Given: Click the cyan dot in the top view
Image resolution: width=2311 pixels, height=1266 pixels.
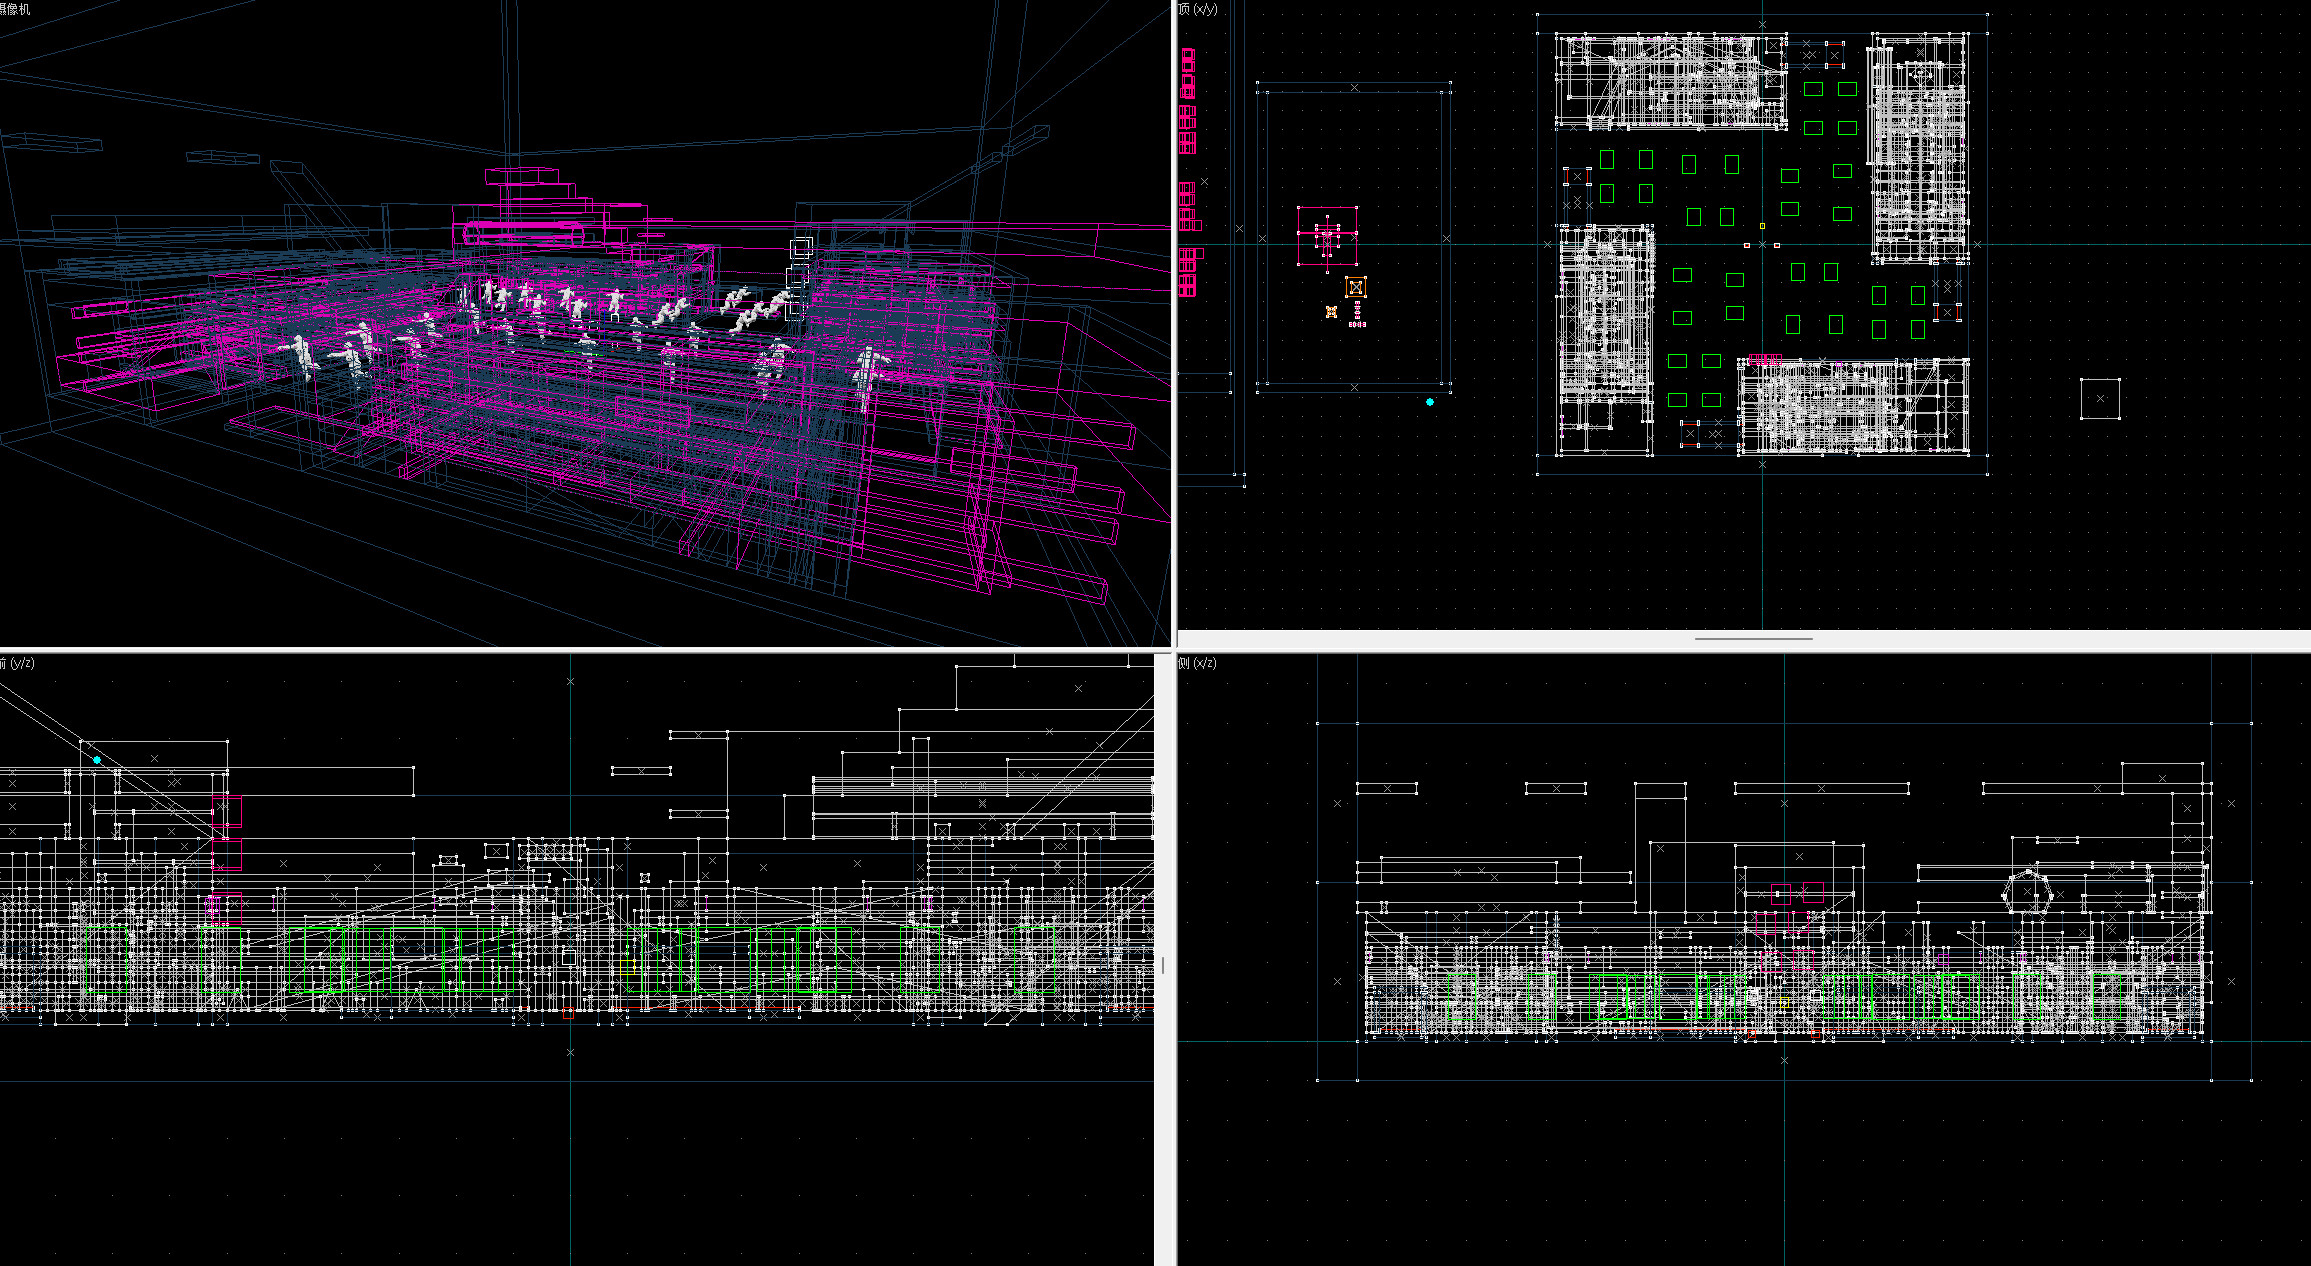Looking at the screenshot, I should click(1430, 402).
